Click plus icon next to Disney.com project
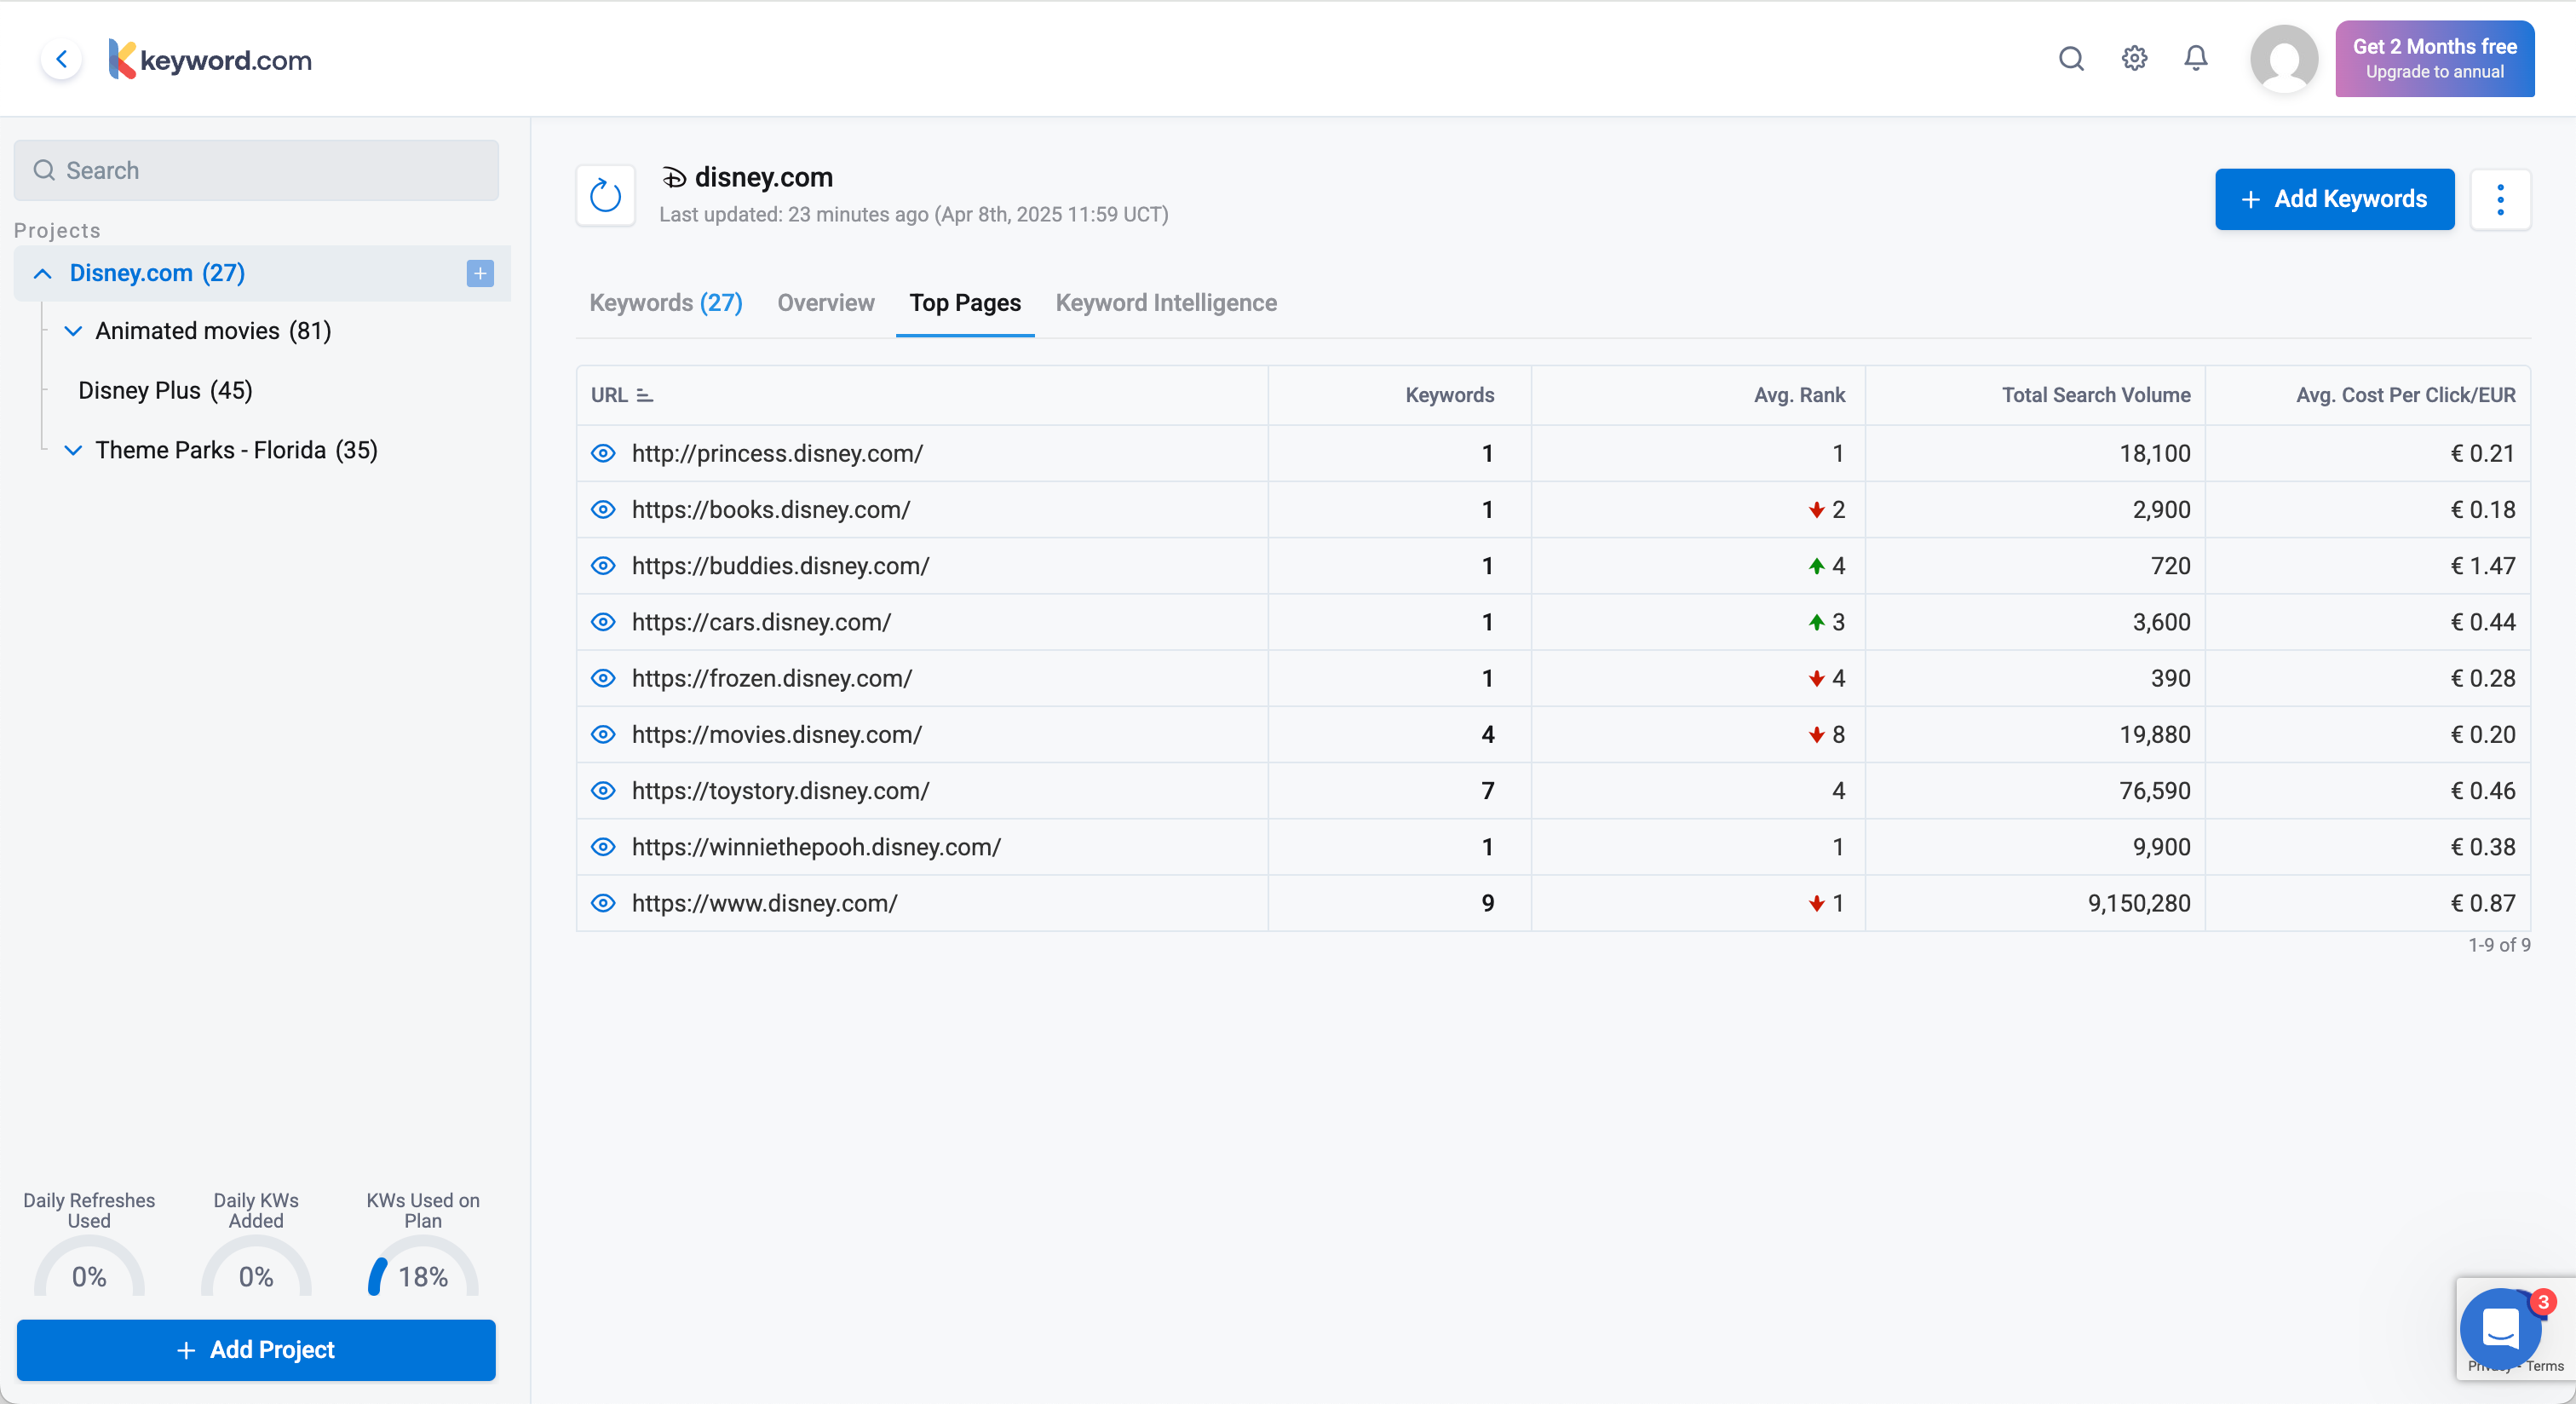Viewport: 2576px width, 1404px height. [x=480, y=273]
